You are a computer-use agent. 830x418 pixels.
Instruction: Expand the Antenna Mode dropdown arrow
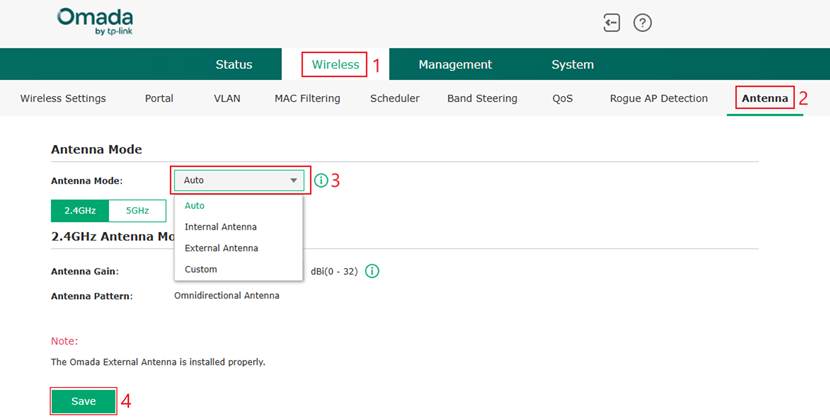click(x=293, y=181)
